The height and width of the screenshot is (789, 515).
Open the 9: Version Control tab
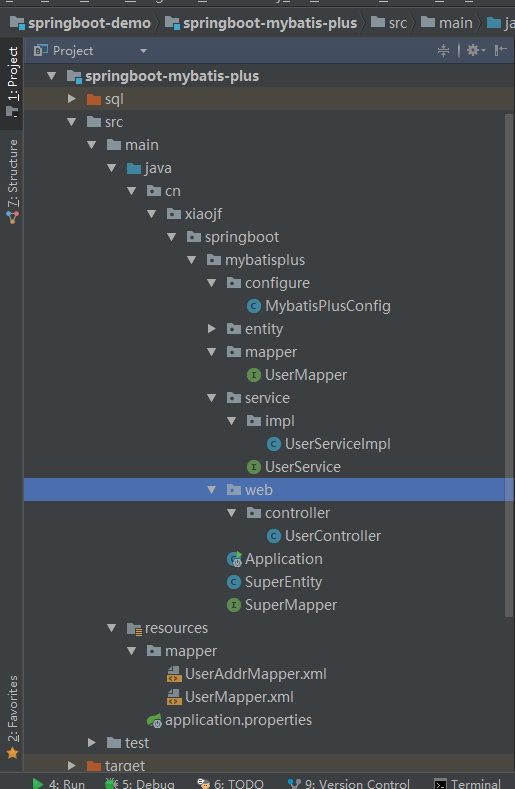point(348,784)
